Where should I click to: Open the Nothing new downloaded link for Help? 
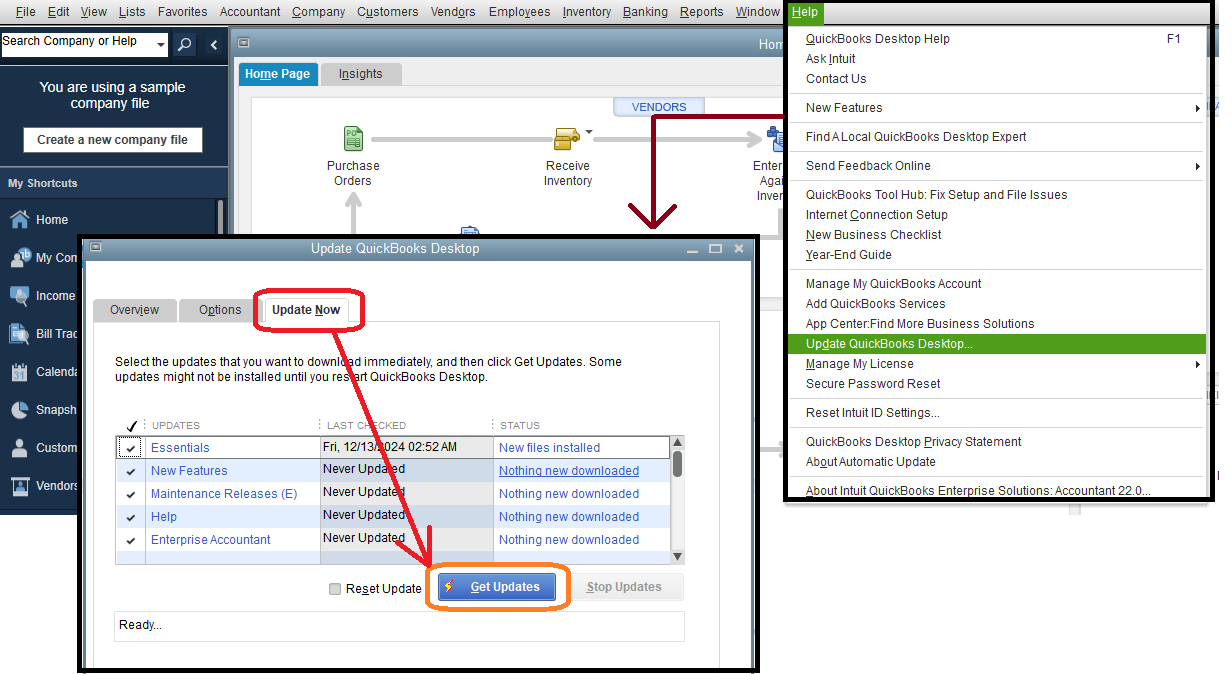coord(568,516)
